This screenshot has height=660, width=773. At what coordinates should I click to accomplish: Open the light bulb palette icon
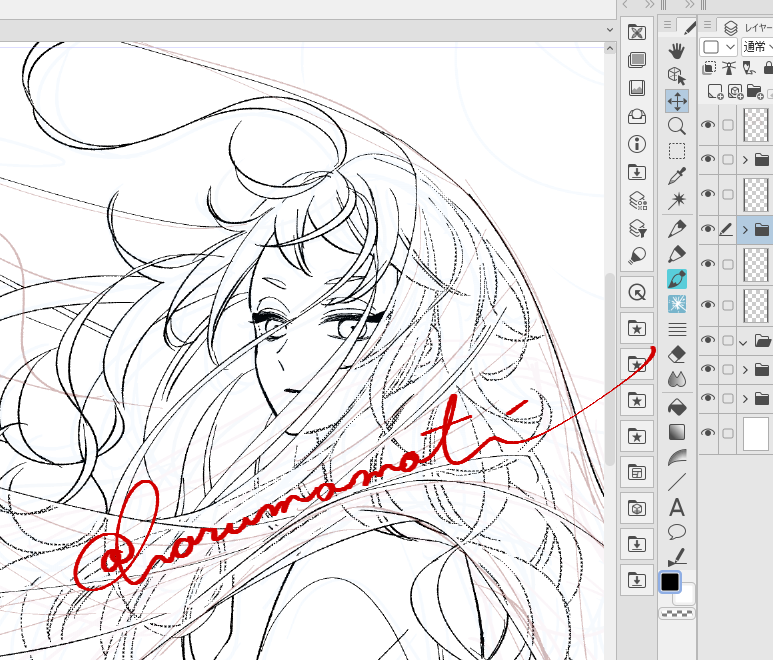click(x=637, y=256)
